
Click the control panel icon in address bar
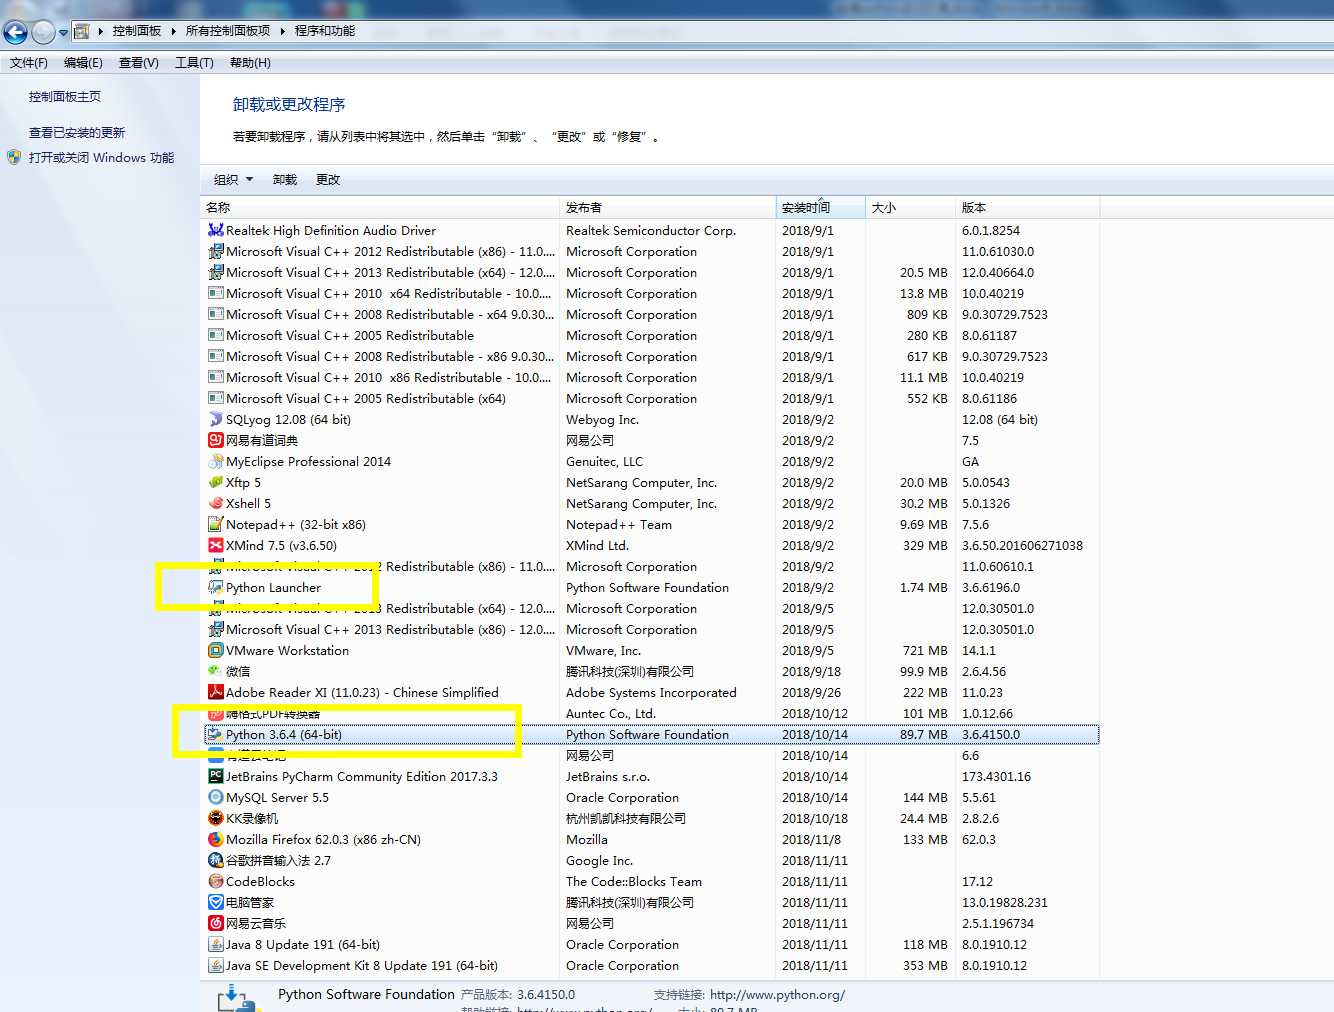coord(82,32)
